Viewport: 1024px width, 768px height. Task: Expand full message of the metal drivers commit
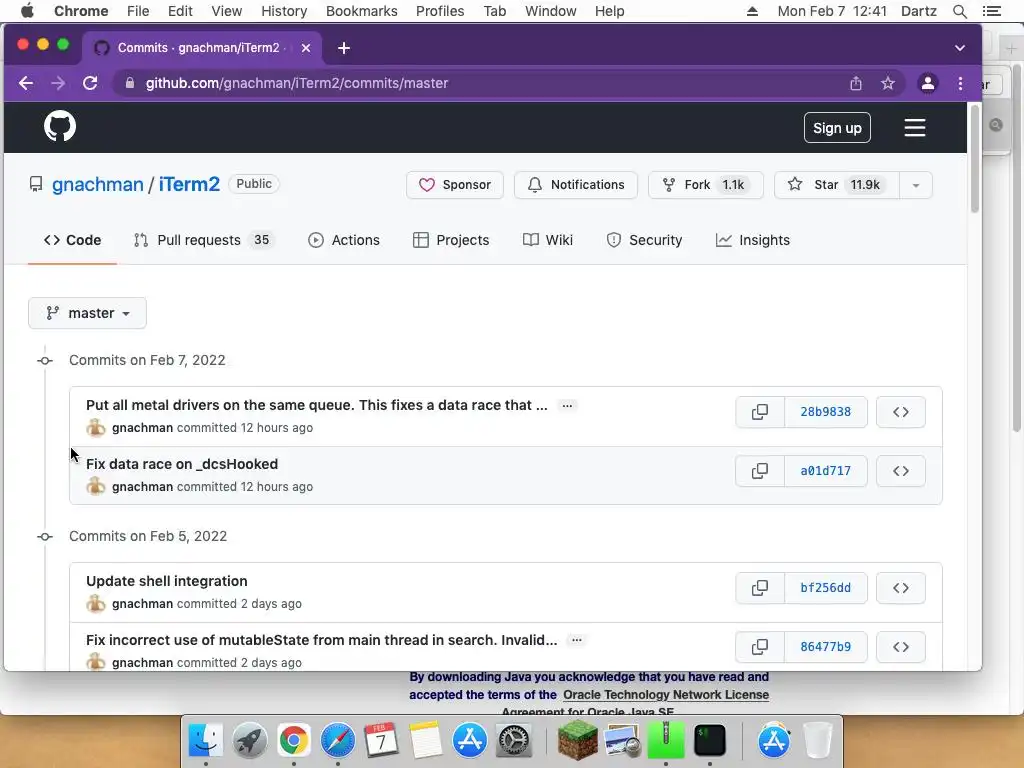[x=567, y=406]
